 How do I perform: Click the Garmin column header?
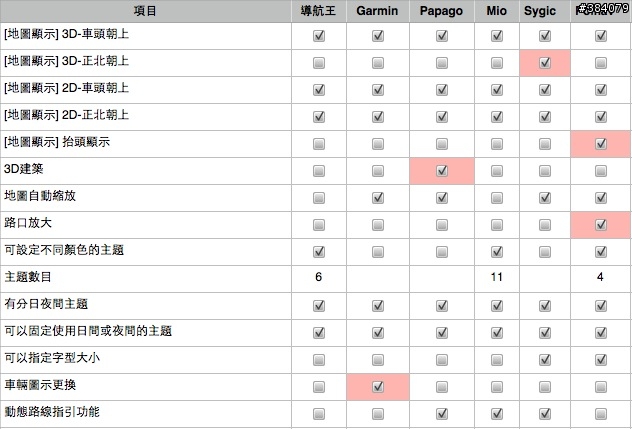click(378, 11)
